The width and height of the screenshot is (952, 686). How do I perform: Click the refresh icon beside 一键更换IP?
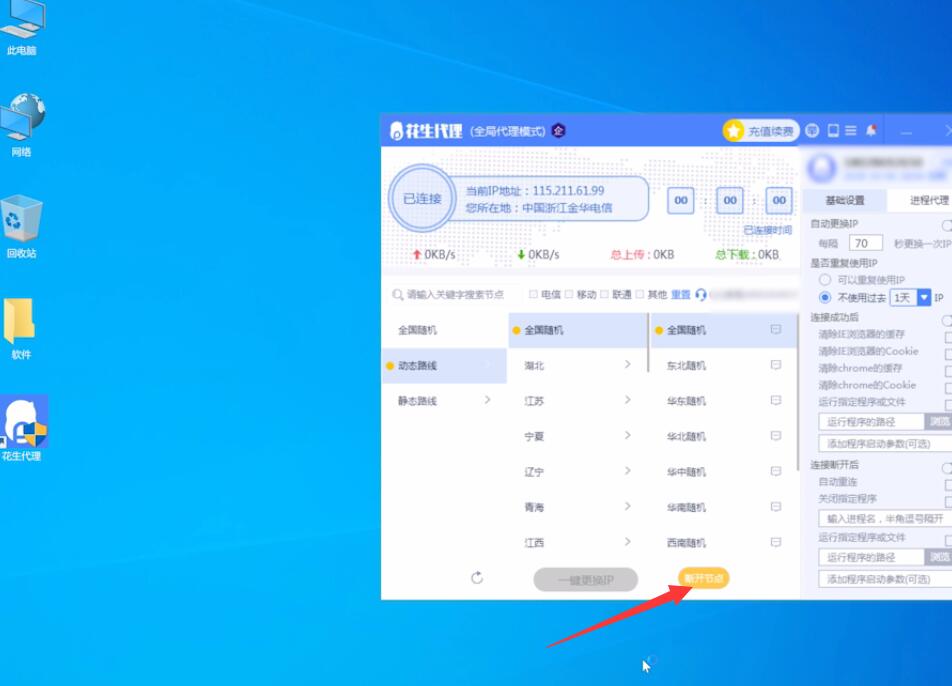(x=477, y=577)
